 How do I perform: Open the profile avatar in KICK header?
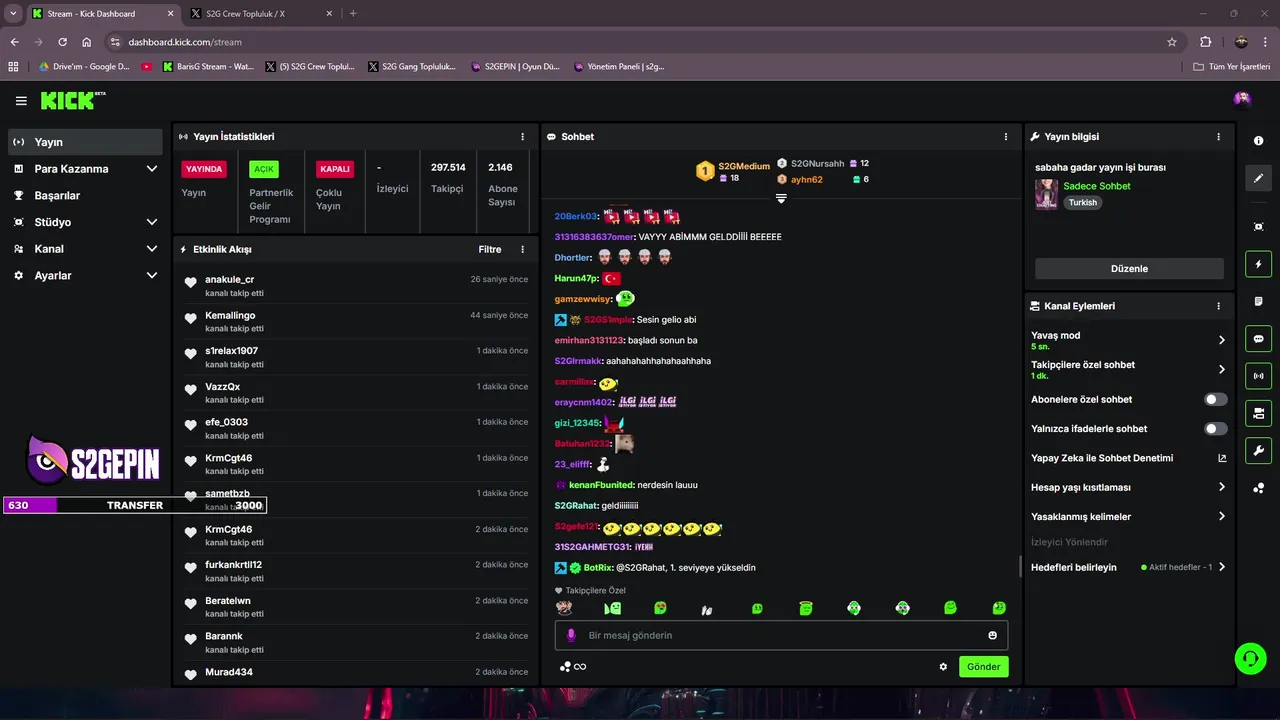coord(1242,98)
